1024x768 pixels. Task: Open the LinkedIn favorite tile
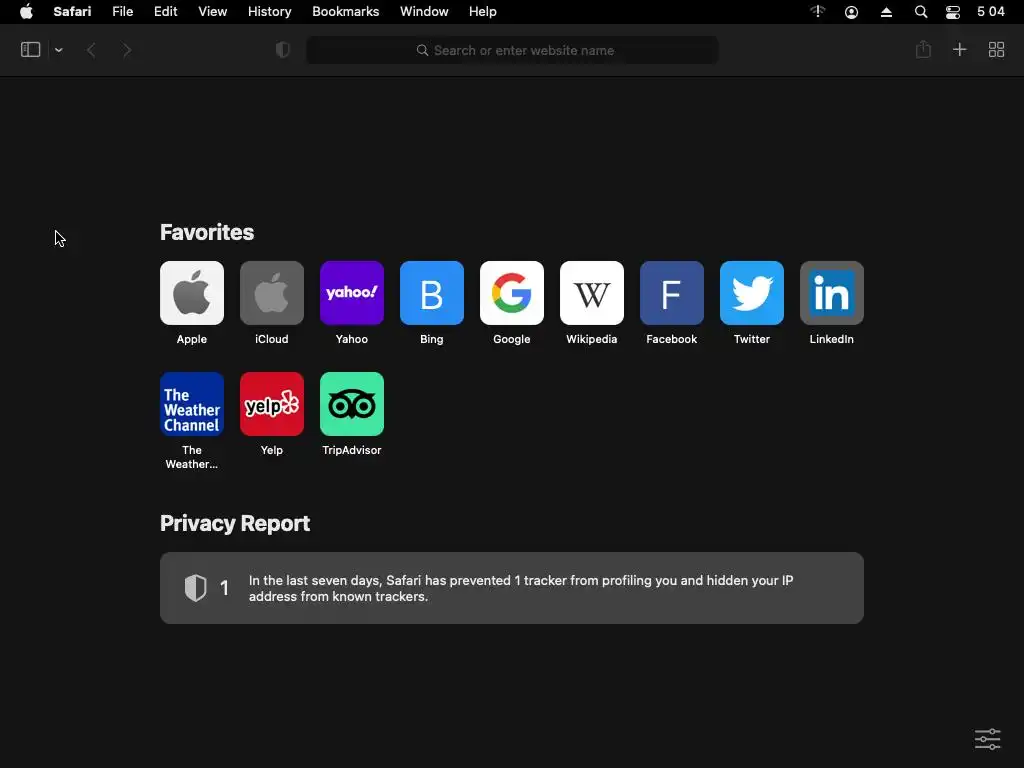[832, 293]
